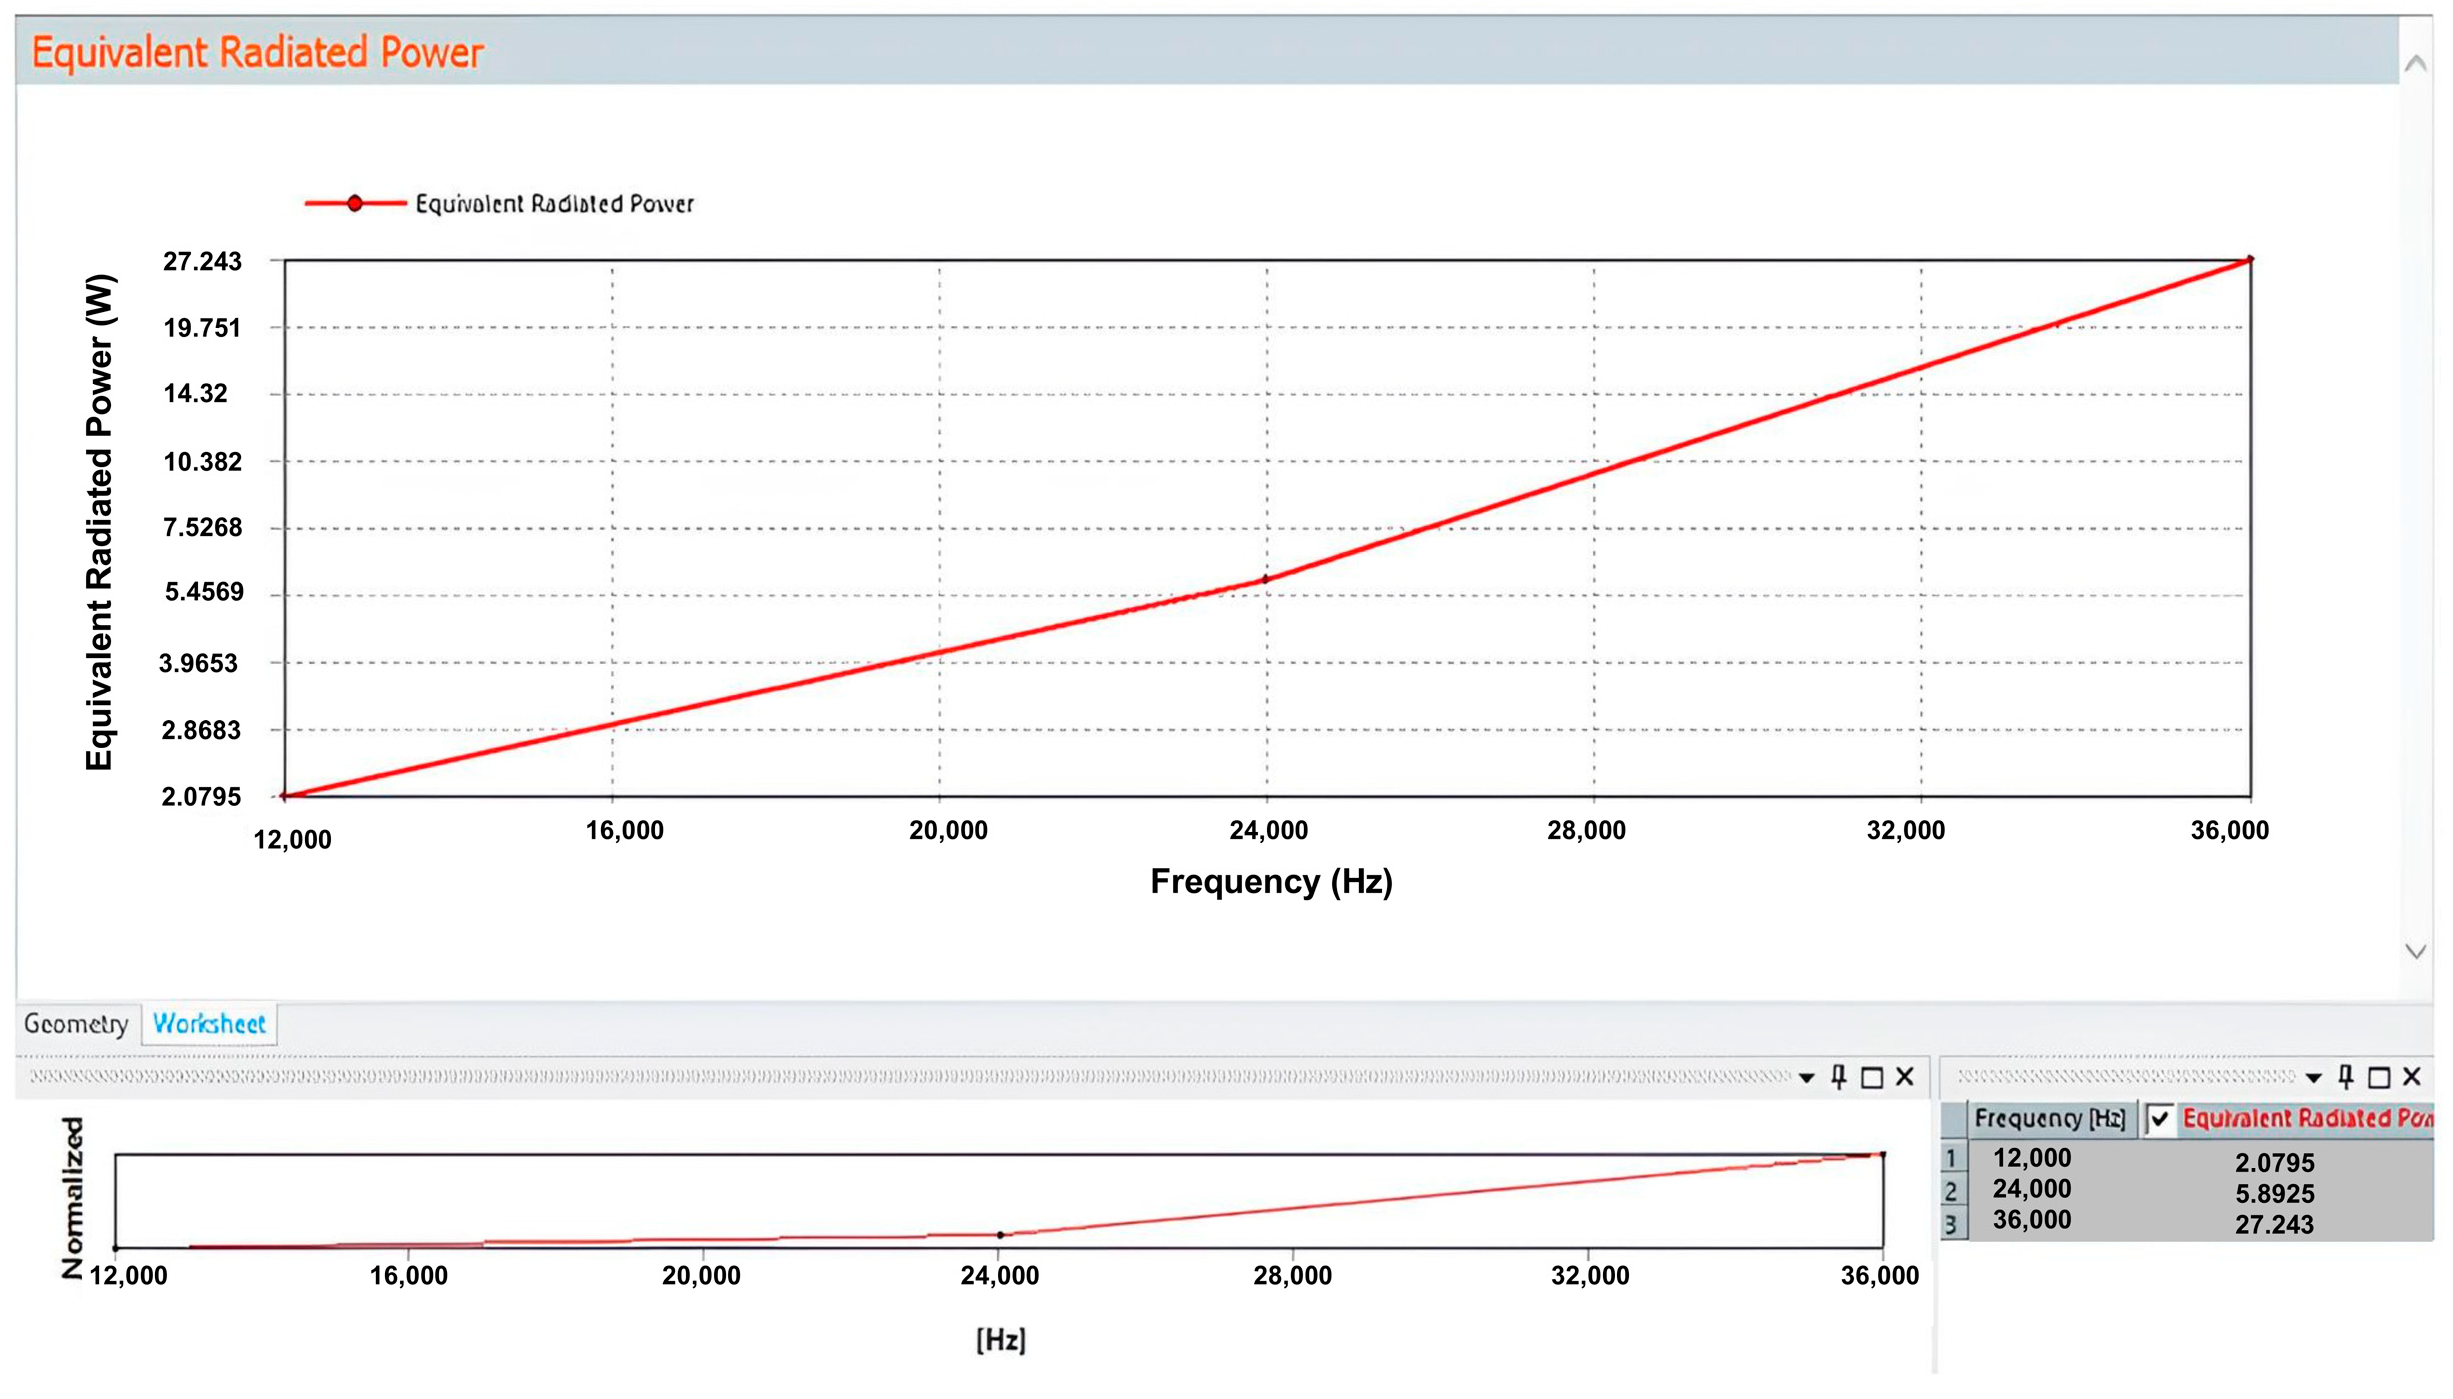Click the Frequency [Hz] column header
Screen dimensions: 2453x1399
2049,1119
